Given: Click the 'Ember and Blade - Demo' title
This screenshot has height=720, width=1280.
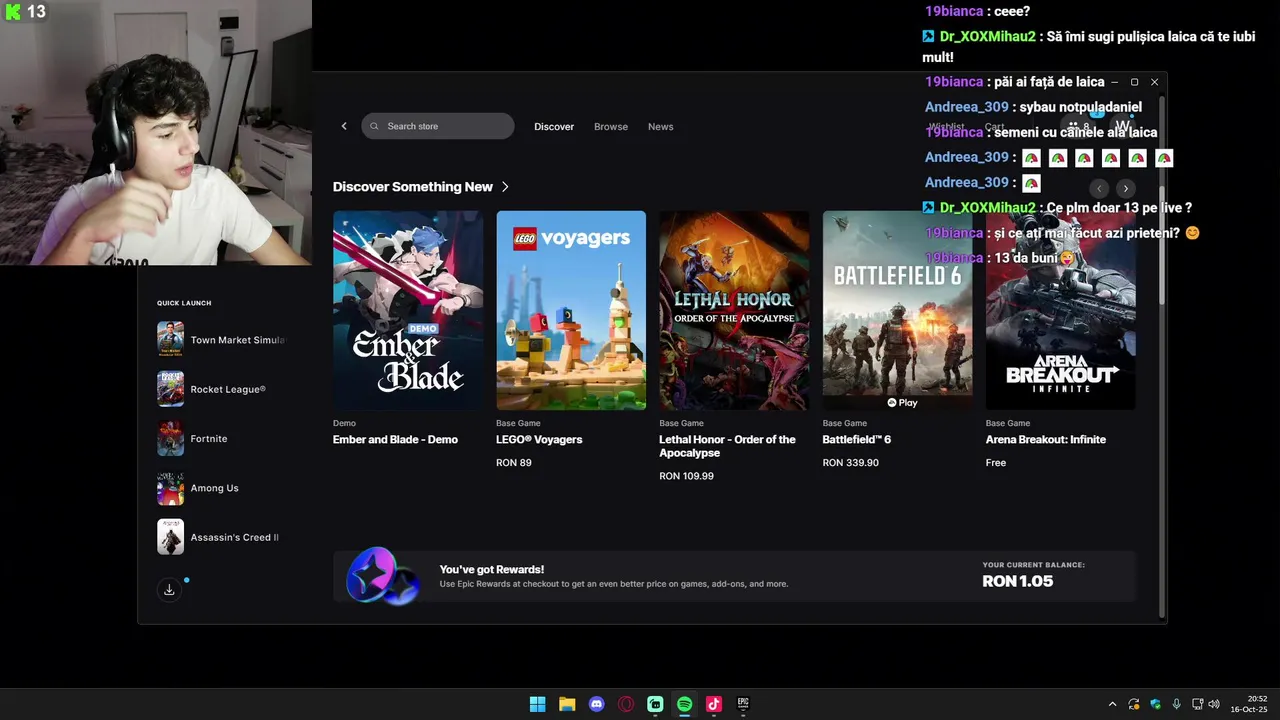Looking at the screenshot, I should coord(395,439).
